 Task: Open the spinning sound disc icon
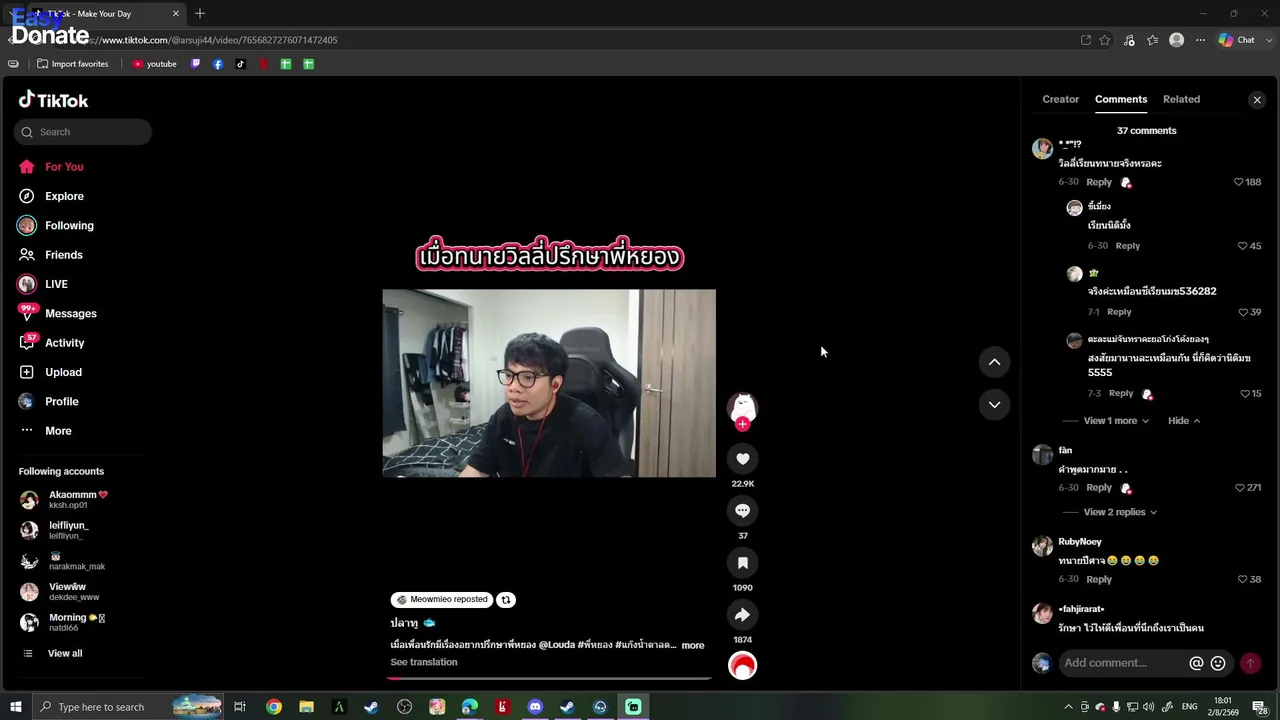coord(742,665)
